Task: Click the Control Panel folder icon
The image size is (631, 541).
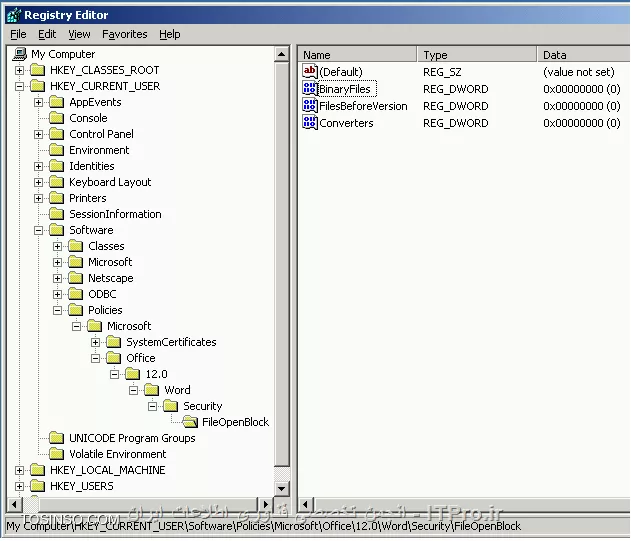Action: [x=57, y=134]
